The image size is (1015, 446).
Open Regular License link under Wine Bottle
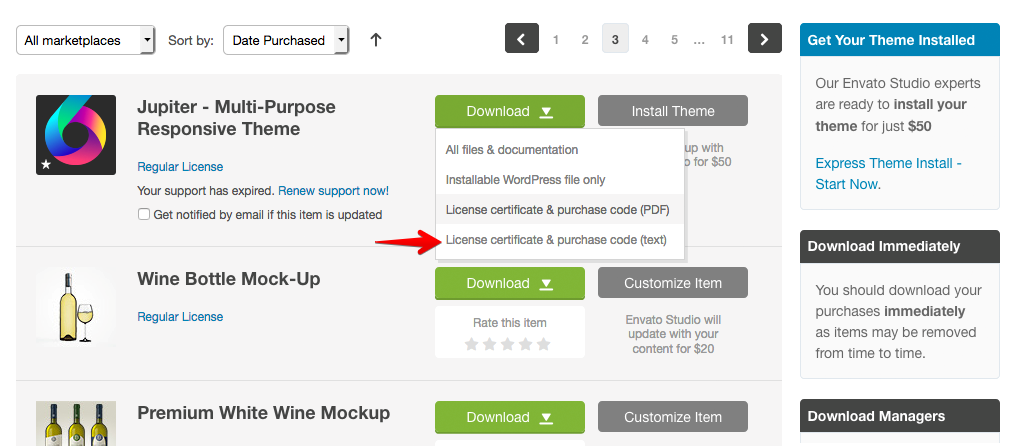[x=180, y=317]
